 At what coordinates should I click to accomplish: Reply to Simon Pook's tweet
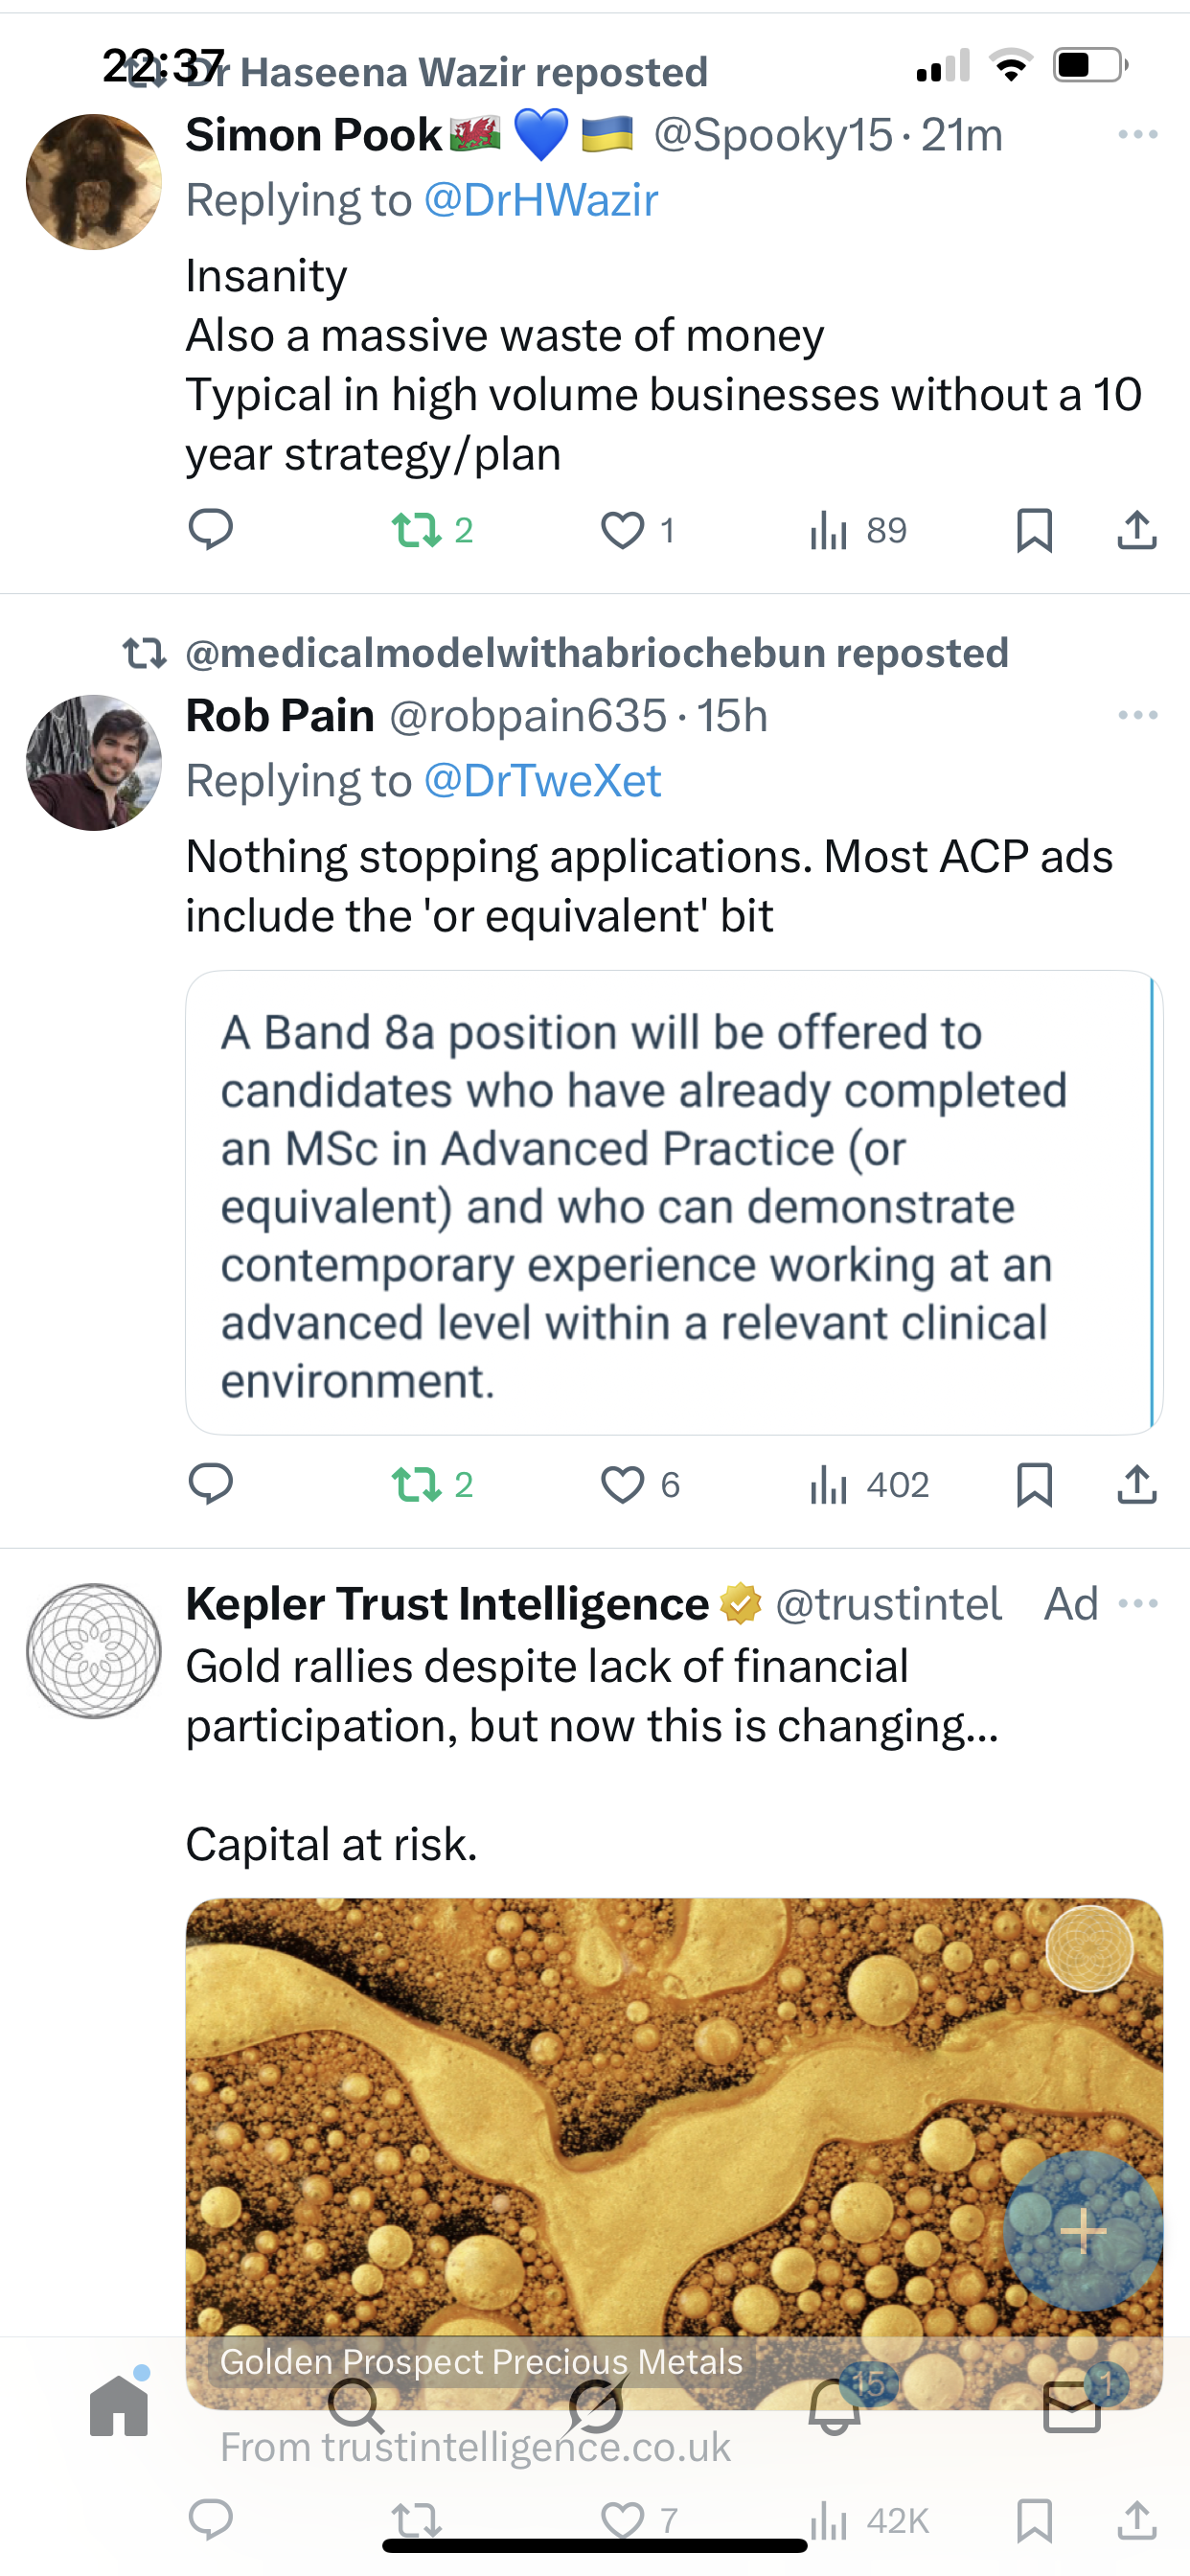pos(210,529)
